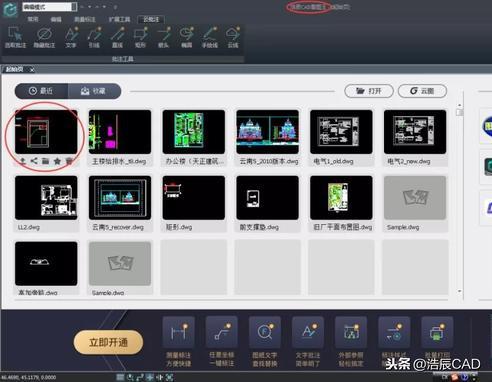
Task: Open the 主楼给排水 drawing thumbnail
Action: [x=120, y=132]
